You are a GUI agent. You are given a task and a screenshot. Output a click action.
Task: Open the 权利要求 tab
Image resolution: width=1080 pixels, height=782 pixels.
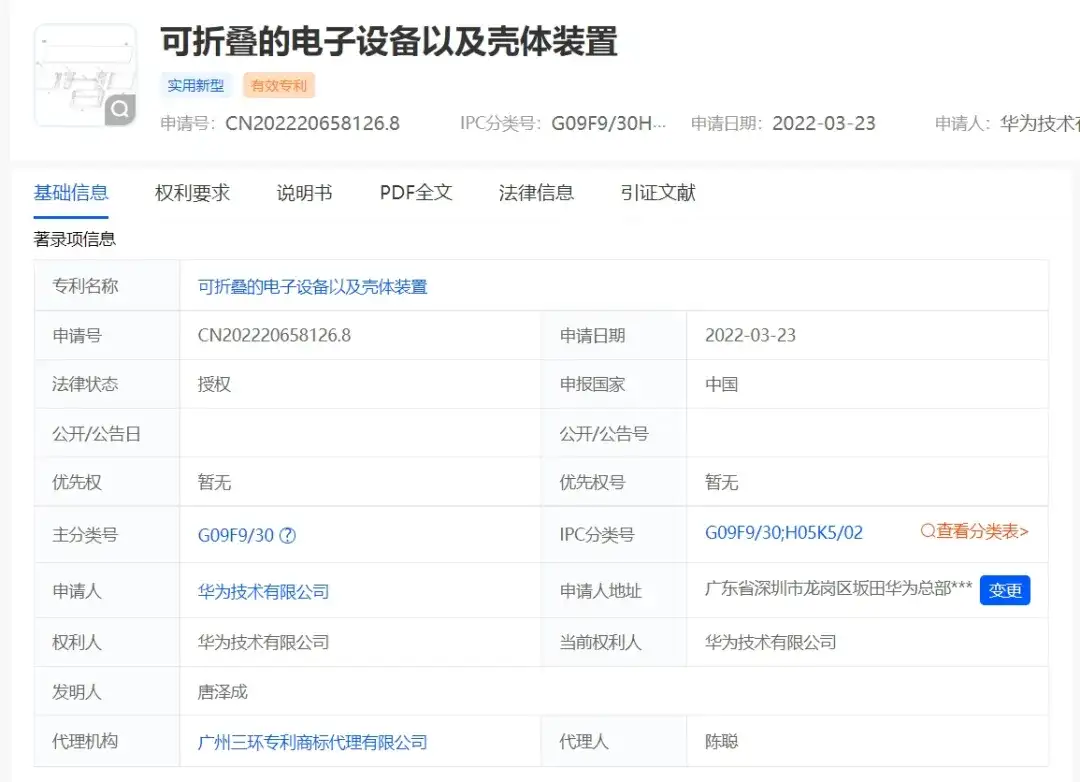coord(192,193)
